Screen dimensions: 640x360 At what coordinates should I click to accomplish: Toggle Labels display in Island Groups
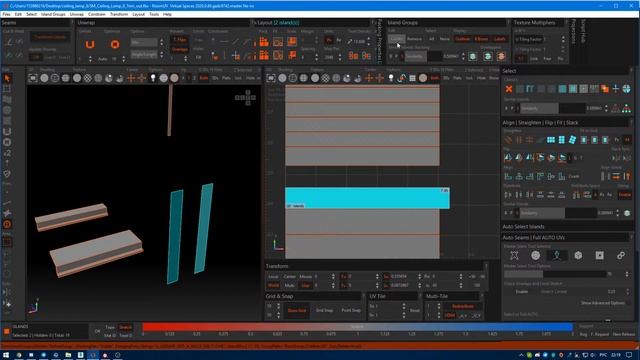(500, 39)
